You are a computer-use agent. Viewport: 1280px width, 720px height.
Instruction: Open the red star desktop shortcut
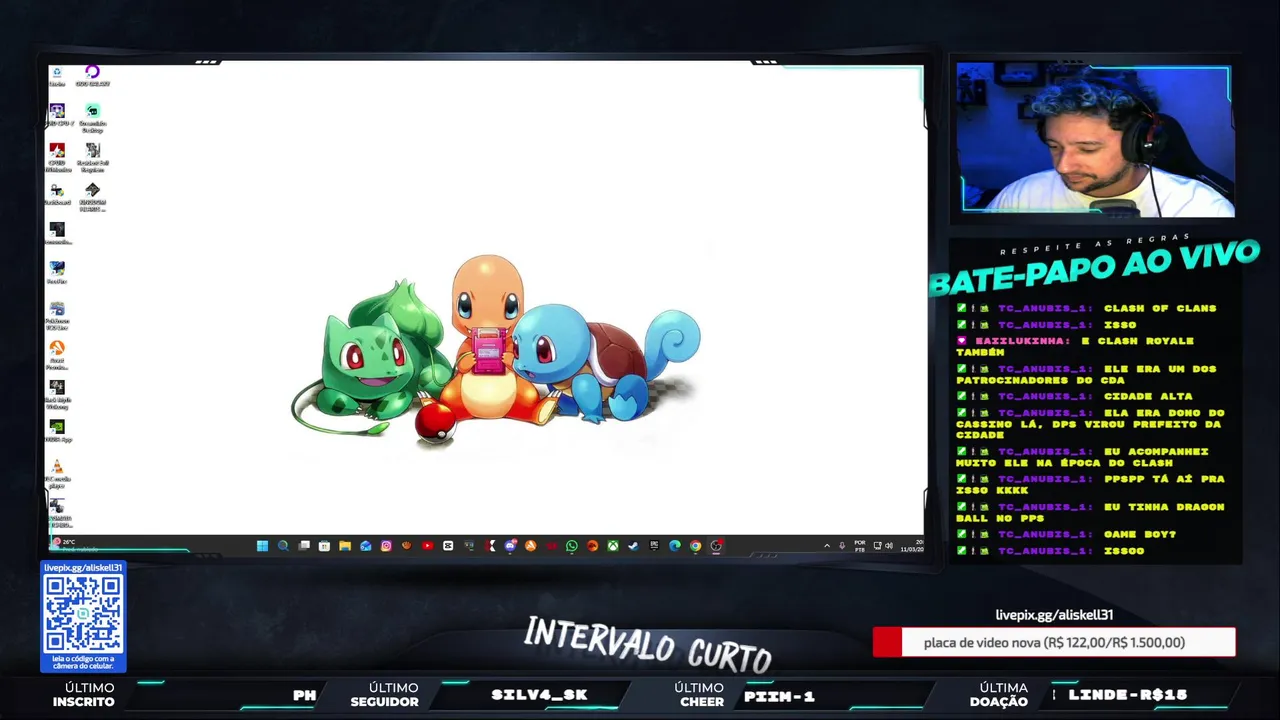pyautogui.click(x=57, y=155)
